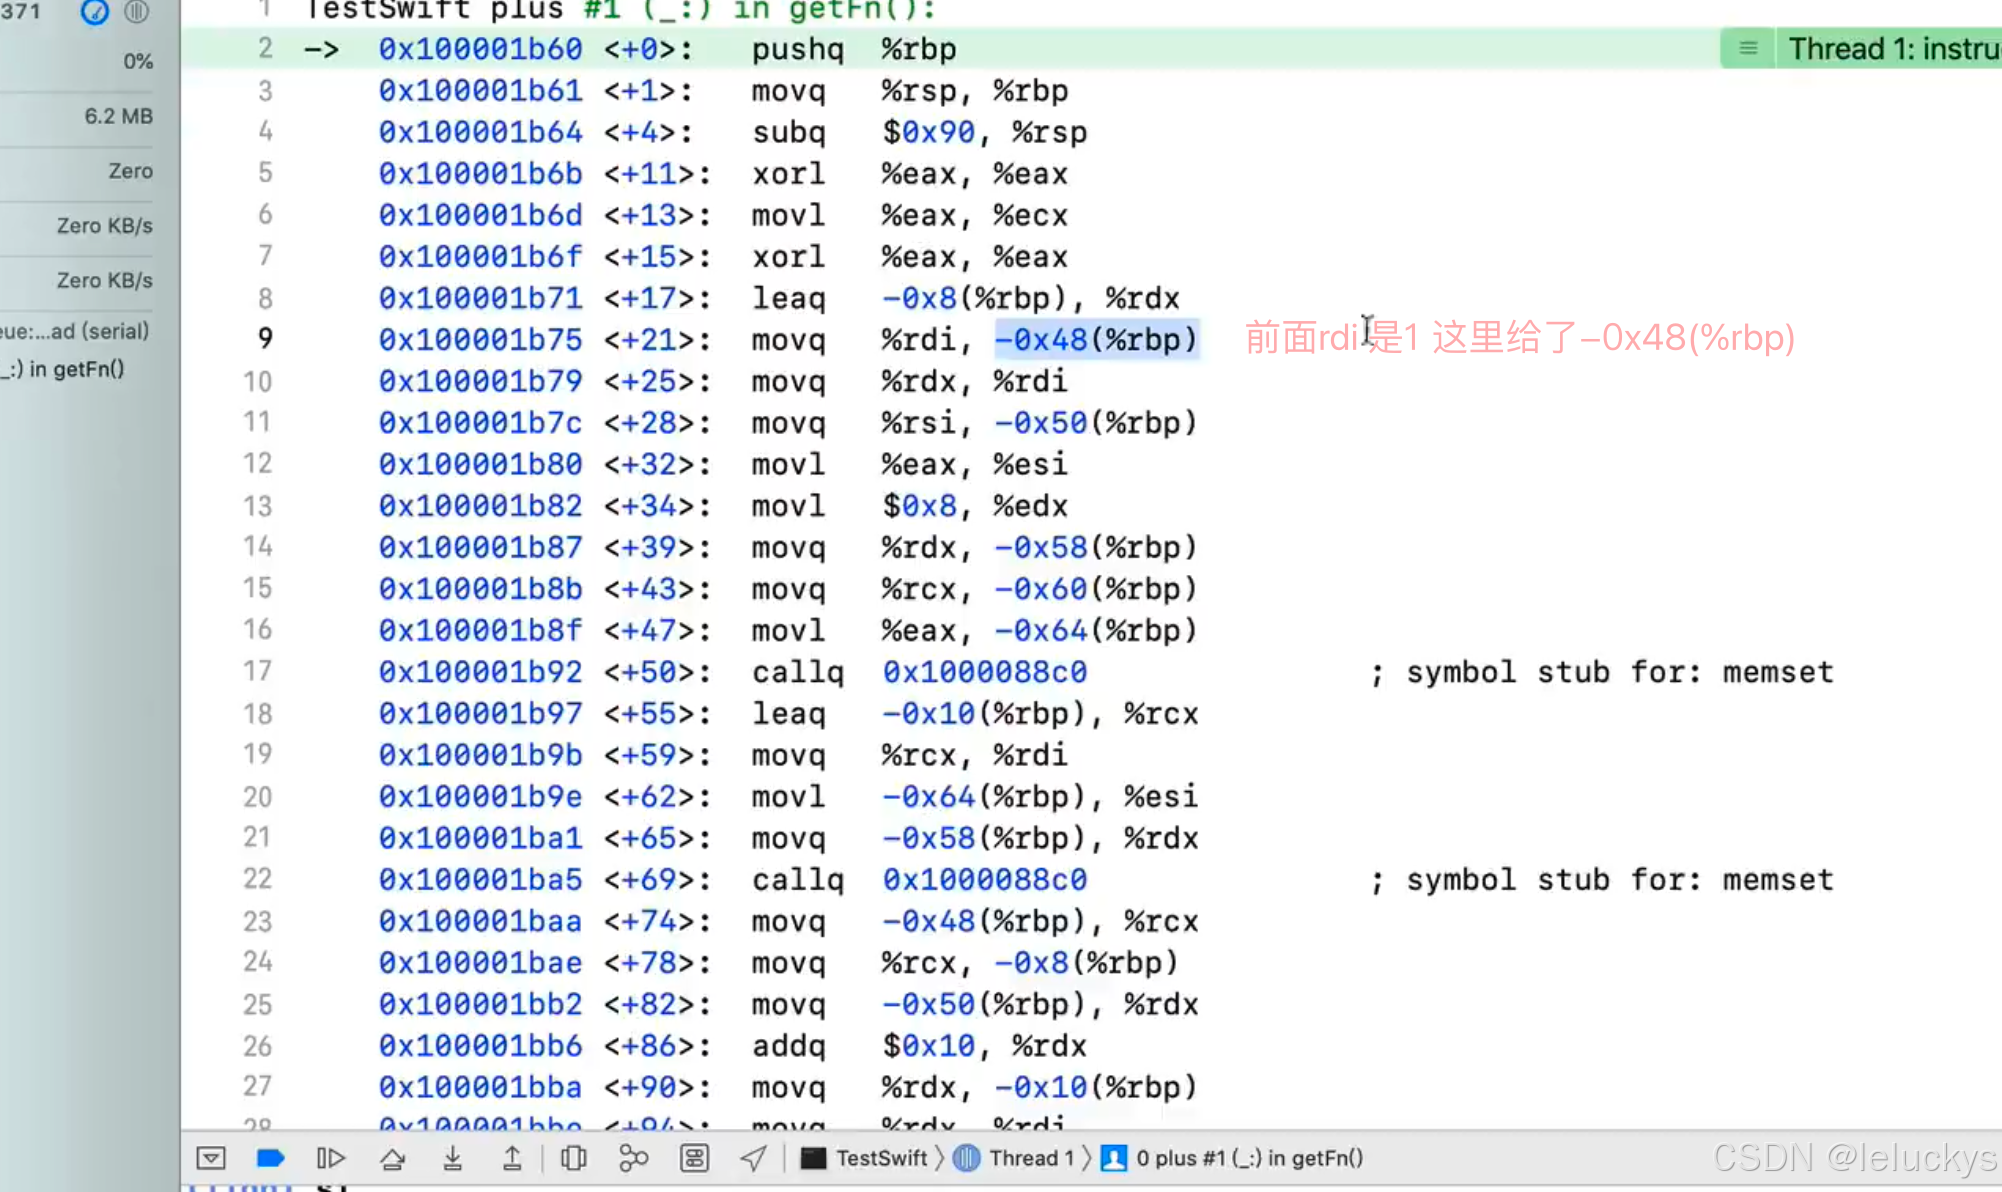
Task: Click the 6.2 MB memory gauge
Action: pyautogui.click(x=118, y=116)
